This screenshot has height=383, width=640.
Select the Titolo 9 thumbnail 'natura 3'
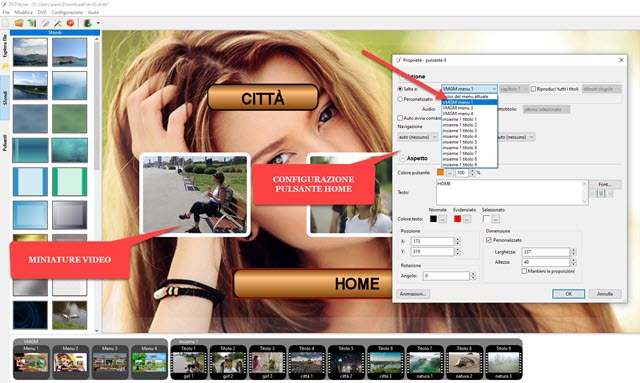coord(503,362)
